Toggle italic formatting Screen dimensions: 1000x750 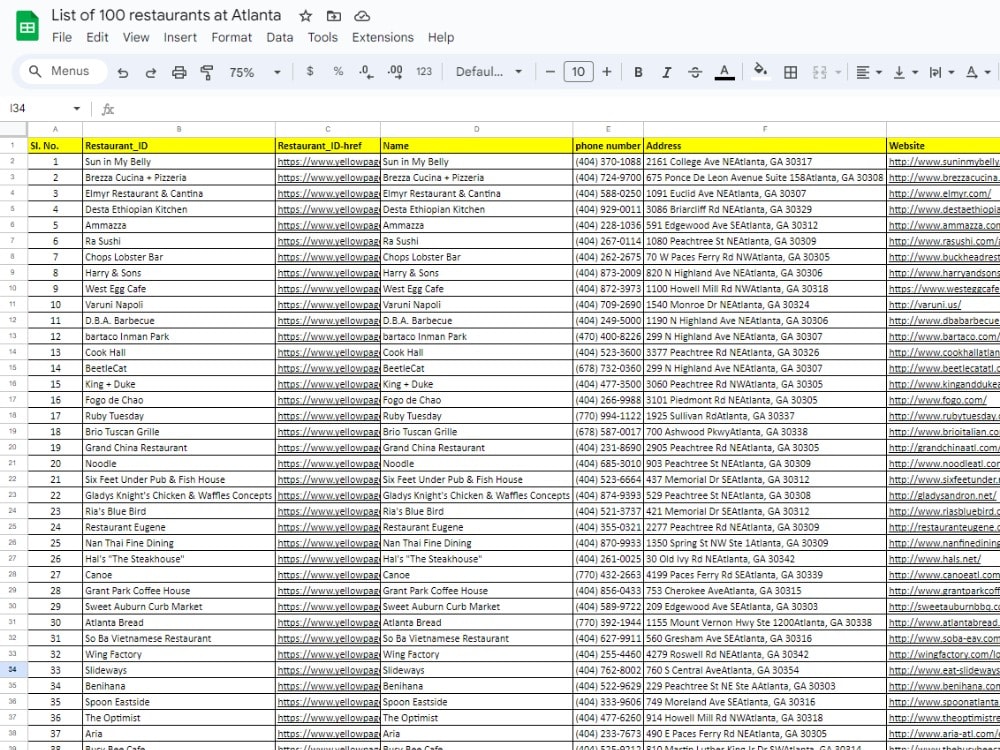[666, 72]
